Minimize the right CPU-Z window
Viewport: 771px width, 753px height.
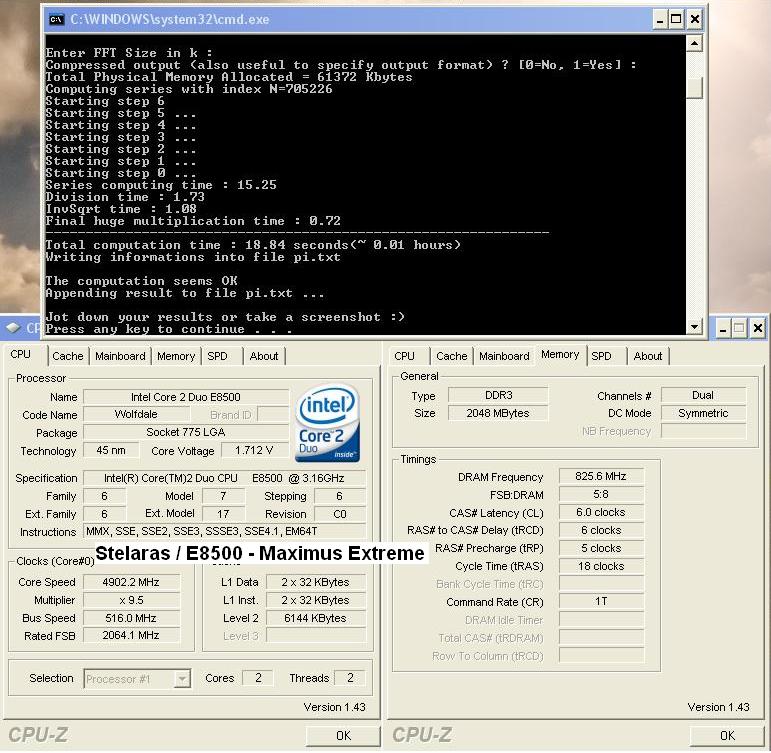[723, 328]
